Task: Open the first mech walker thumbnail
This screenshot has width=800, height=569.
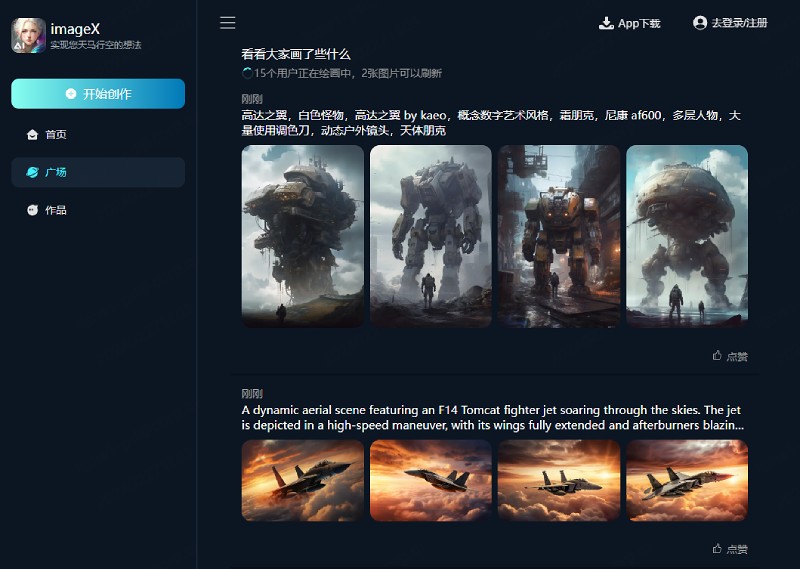Action: click(303, 236)
